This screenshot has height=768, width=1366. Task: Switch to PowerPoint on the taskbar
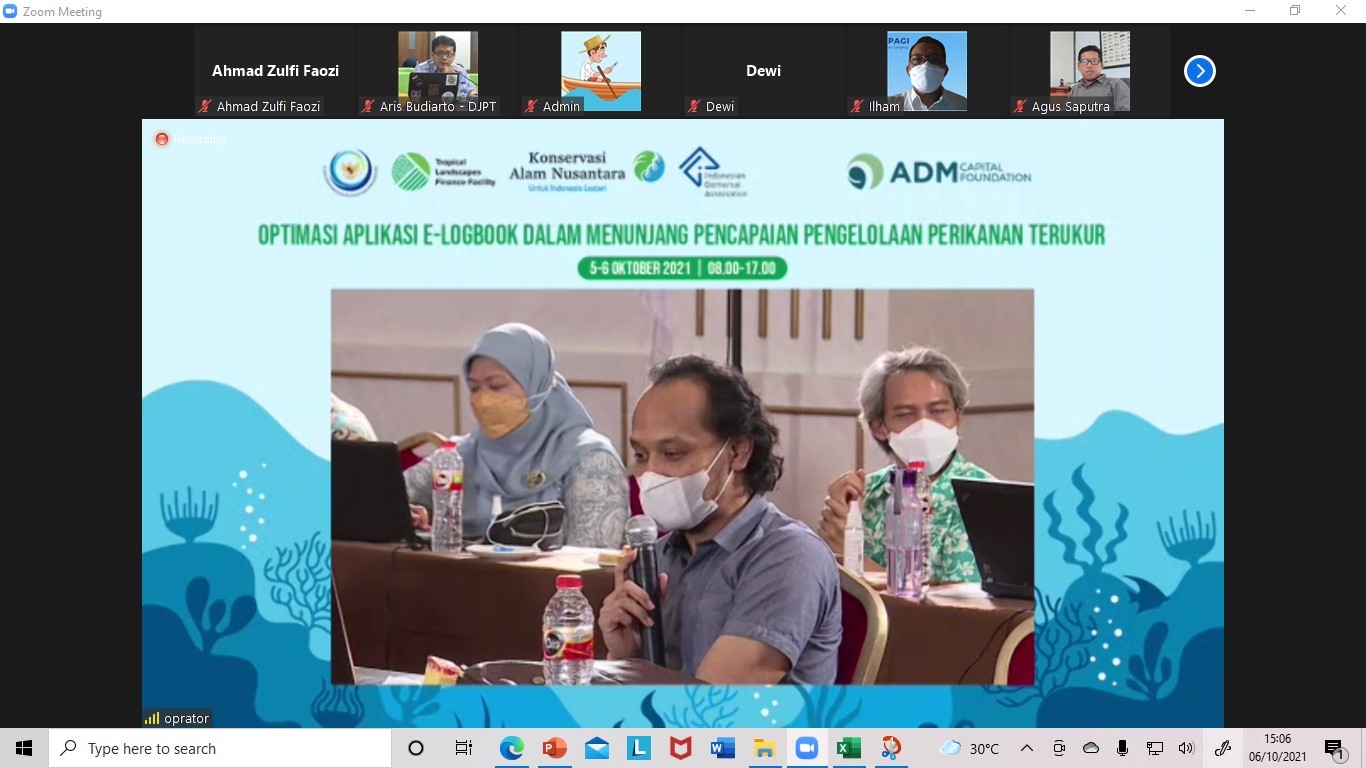click(x=554, y=748)
